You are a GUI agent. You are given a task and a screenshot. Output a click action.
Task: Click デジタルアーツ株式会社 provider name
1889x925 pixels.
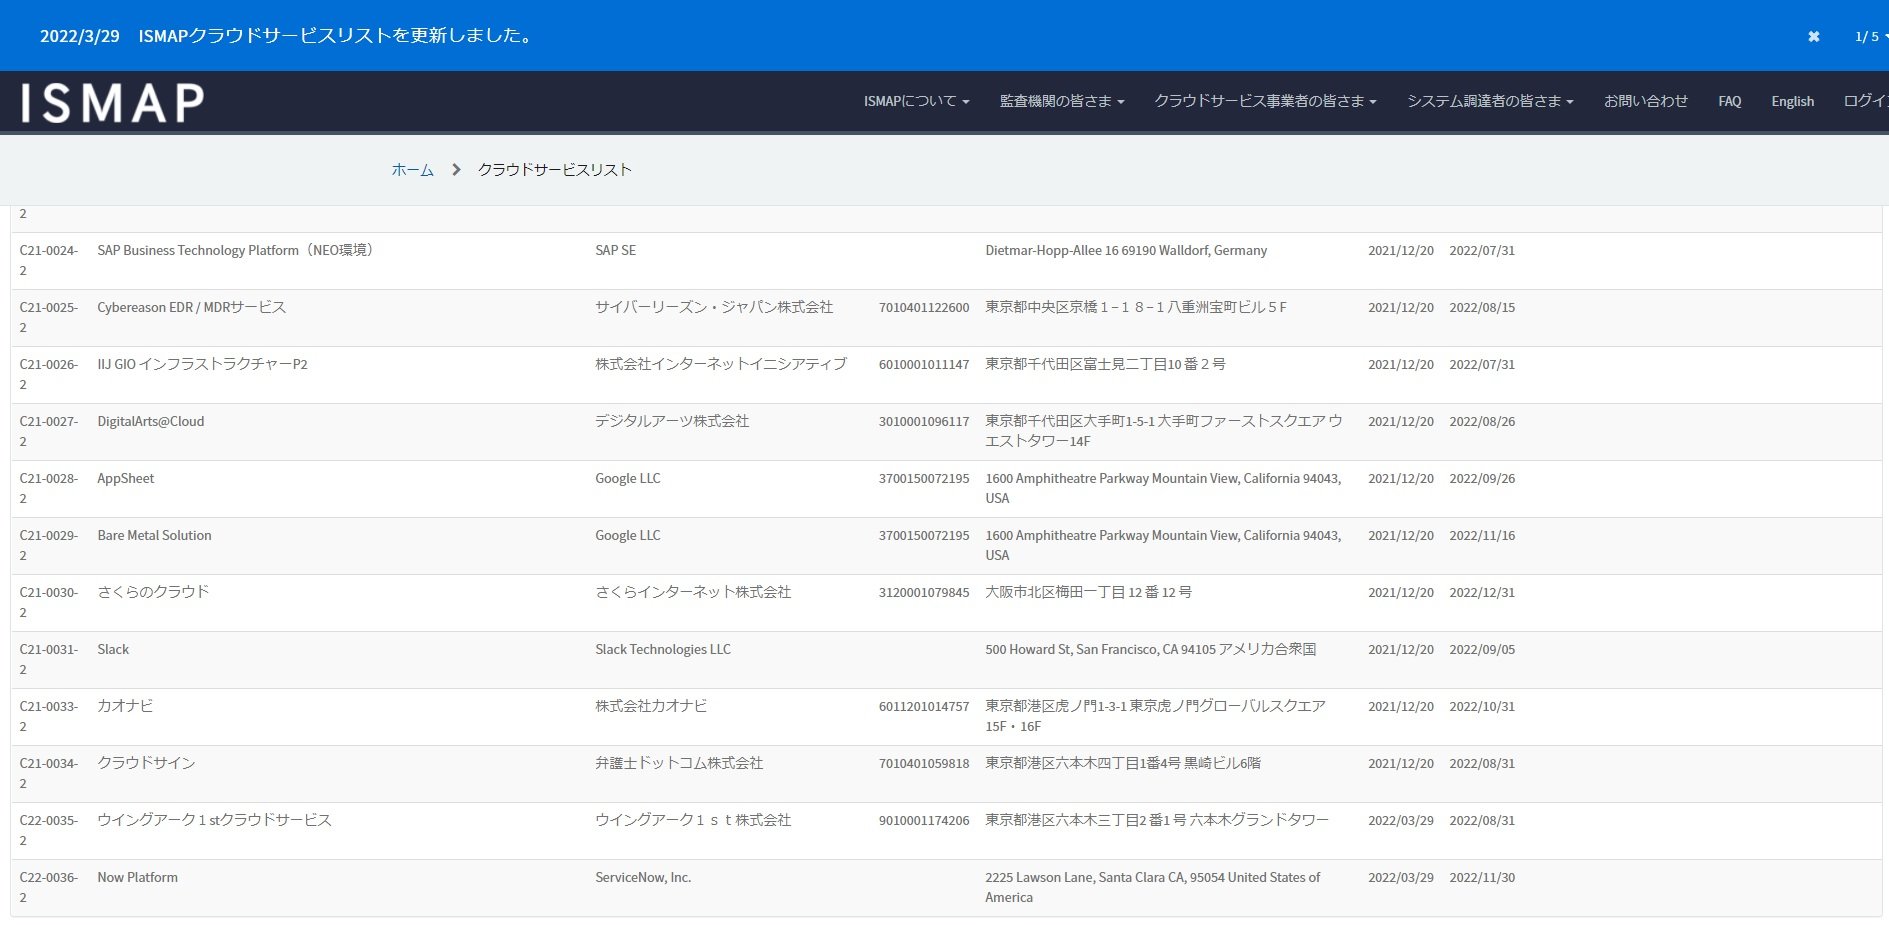point(672,421)
